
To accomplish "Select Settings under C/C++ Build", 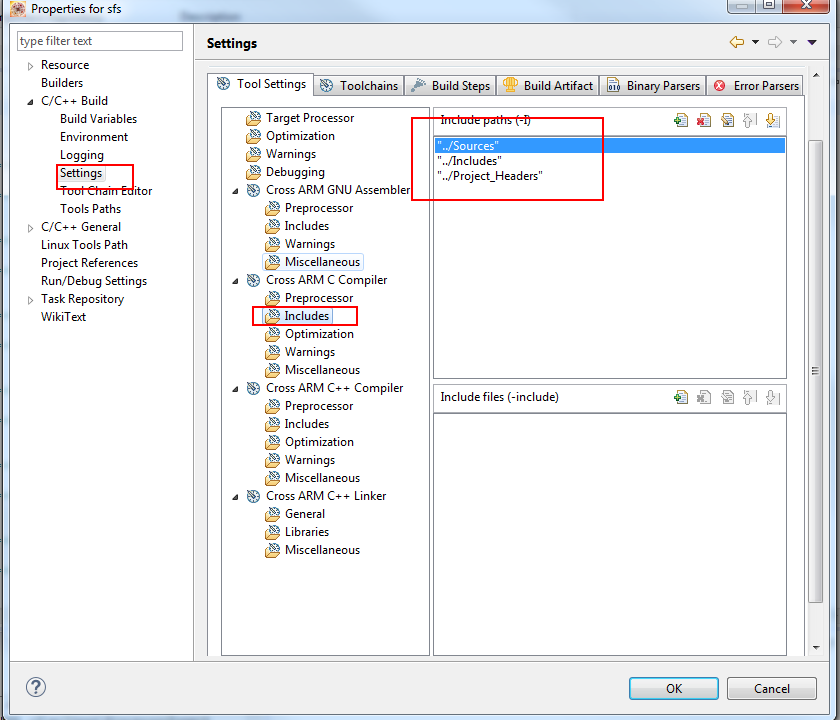I will (81, 173).
